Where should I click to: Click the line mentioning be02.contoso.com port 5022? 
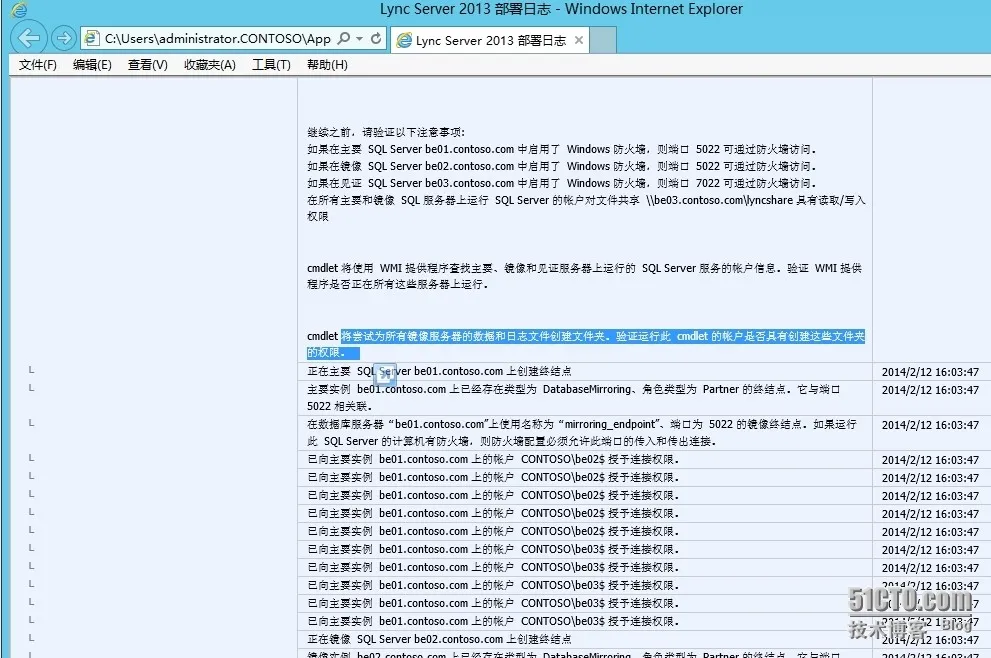pyautogui.click(x=561, y=166)
